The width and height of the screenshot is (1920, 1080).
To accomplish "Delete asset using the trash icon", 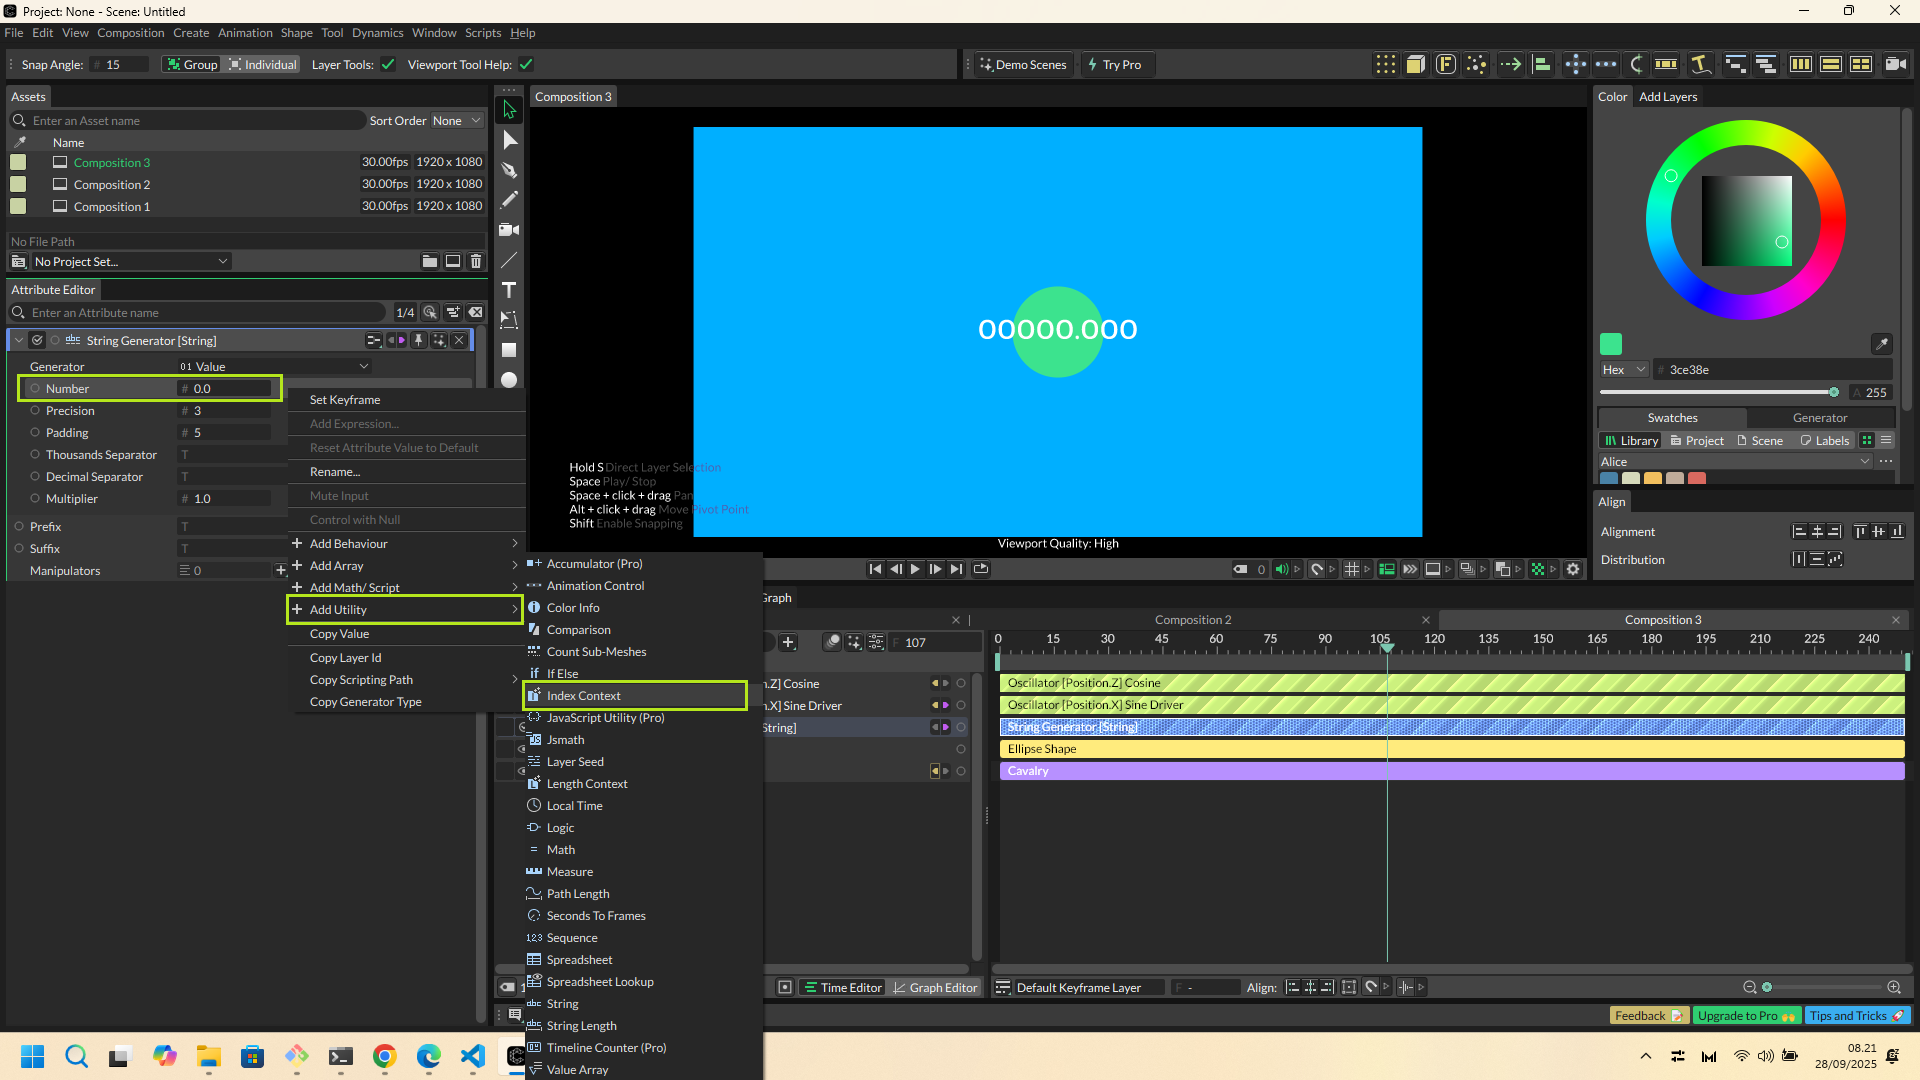I will point(476,261).
